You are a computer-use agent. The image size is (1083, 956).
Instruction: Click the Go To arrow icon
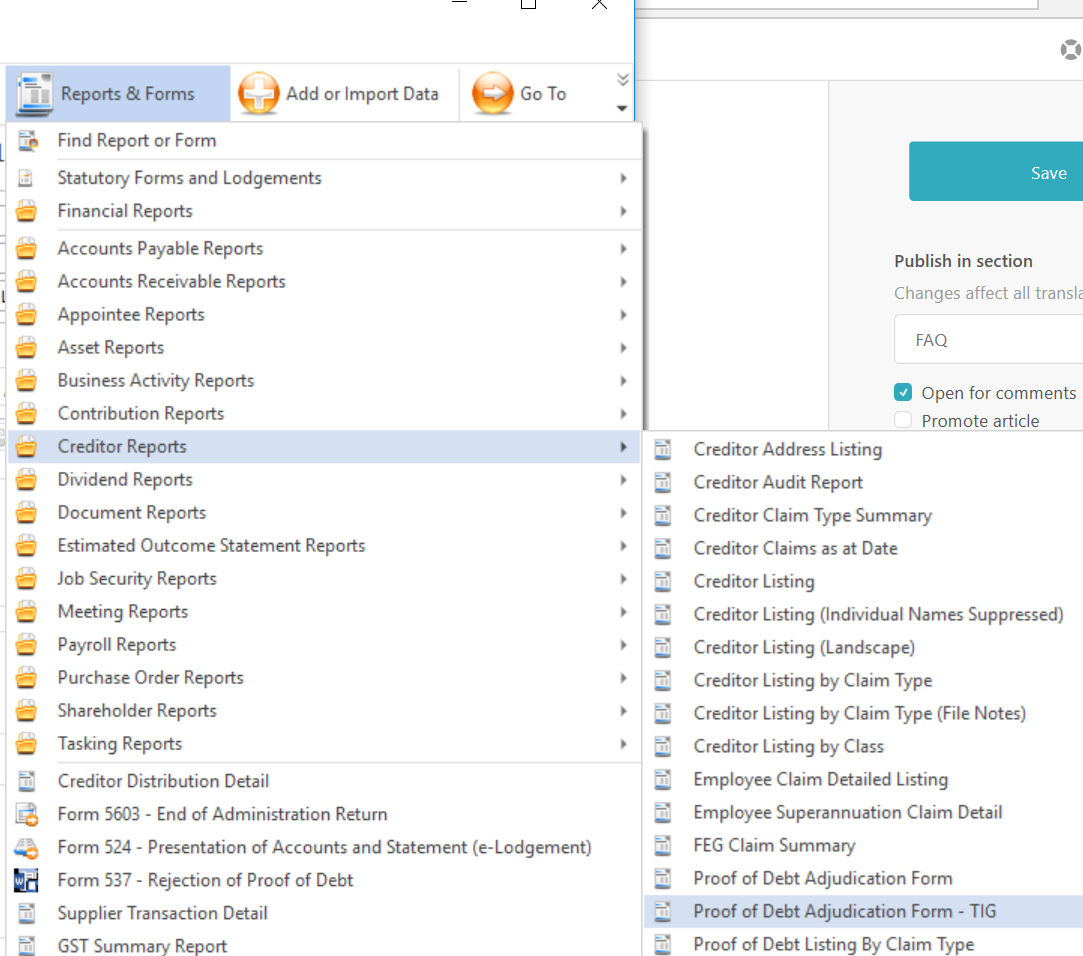click(x=492, y=94)
